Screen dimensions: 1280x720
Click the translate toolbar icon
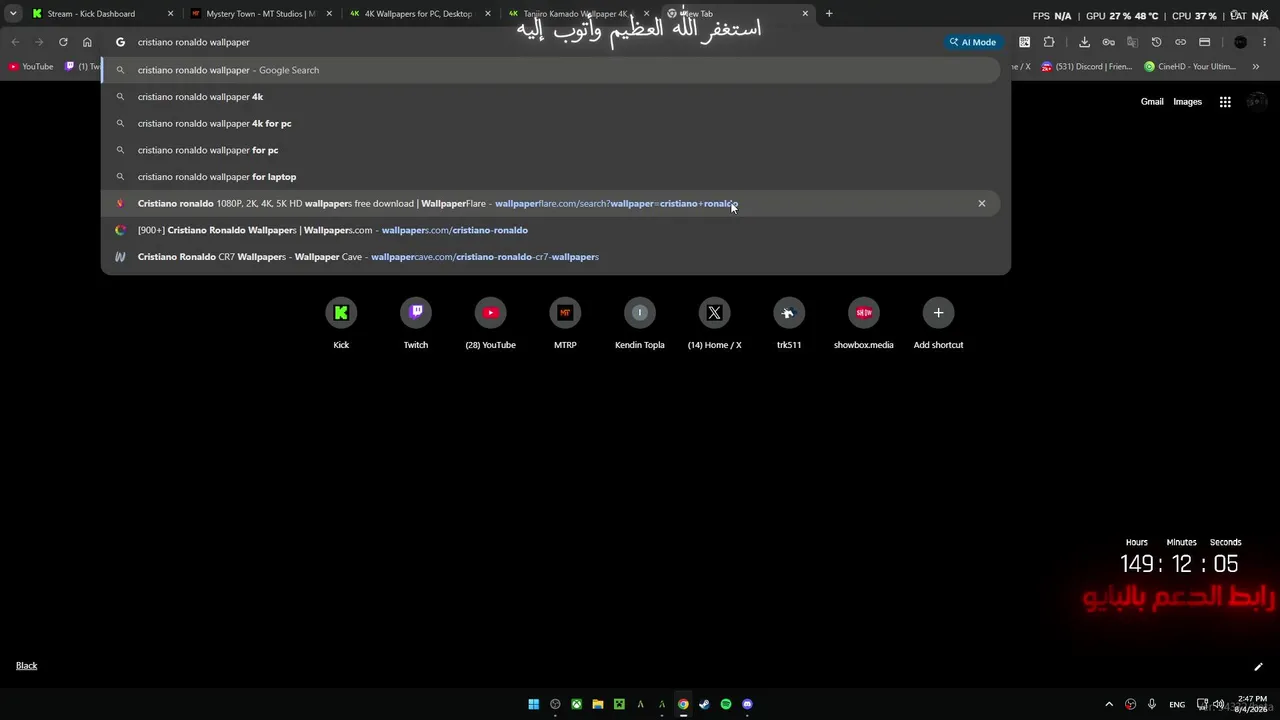(1132, 42)
